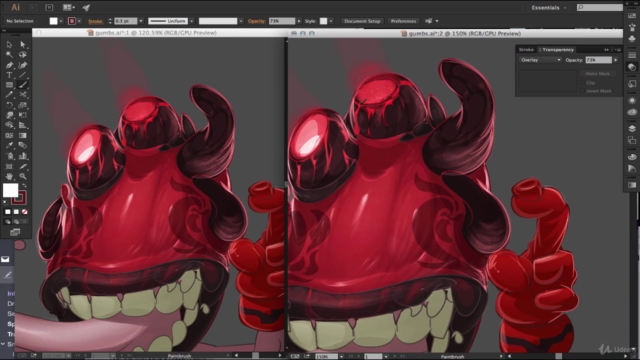This screenshot has width=640, height=360.
Task: Choose the Zoom magnifier tool
Action: [x=23, y=176]
